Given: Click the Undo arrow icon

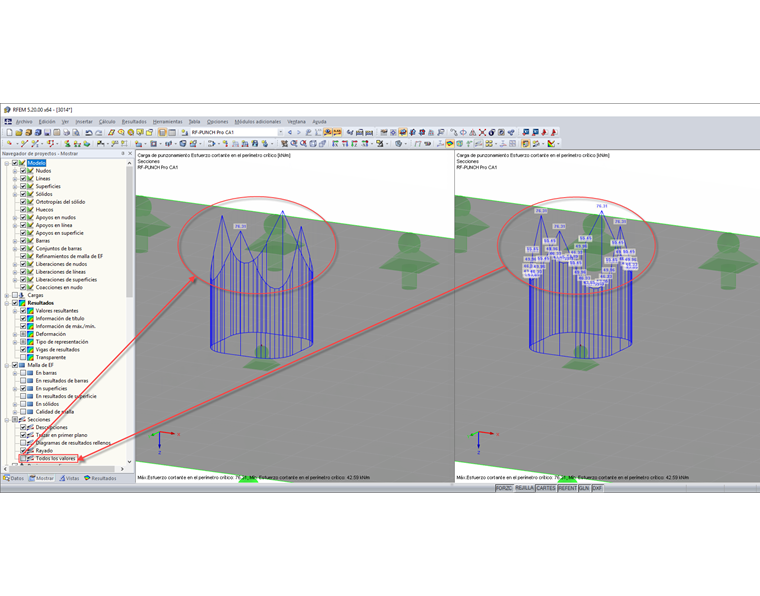Looking at the screenshot, I should pyautogui.click(x=89, y=132).
